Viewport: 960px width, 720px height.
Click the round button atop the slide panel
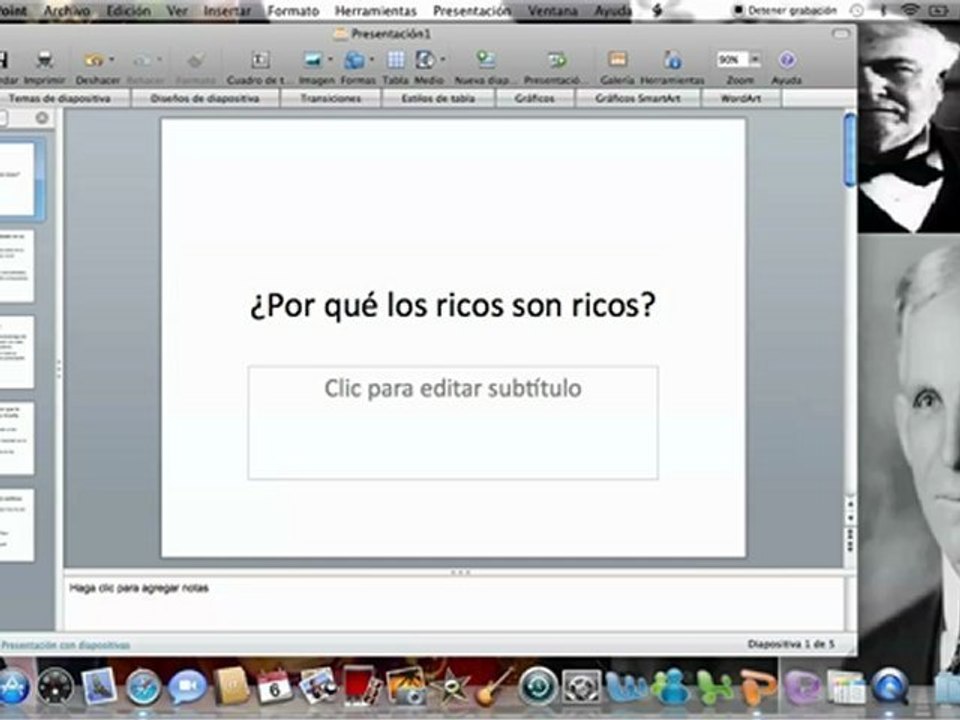[x=42, y=118]
